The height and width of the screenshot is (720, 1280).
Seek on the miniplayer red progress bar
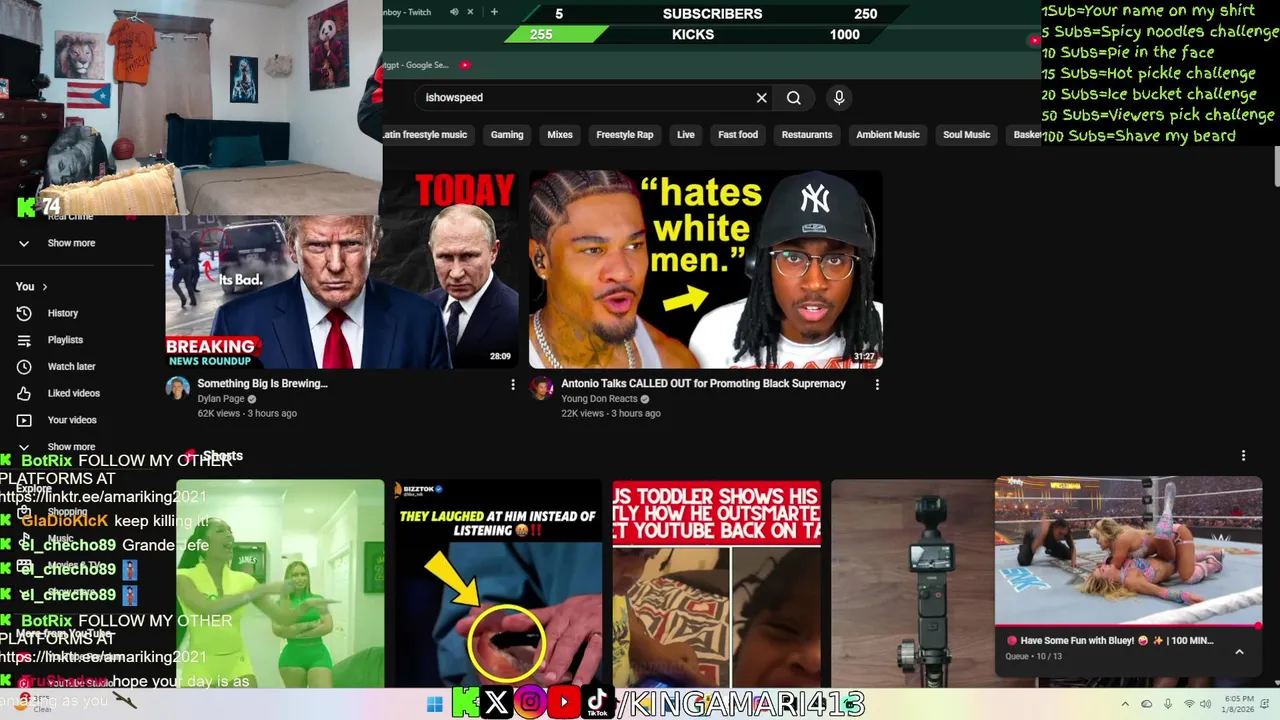click(1128, 626)
